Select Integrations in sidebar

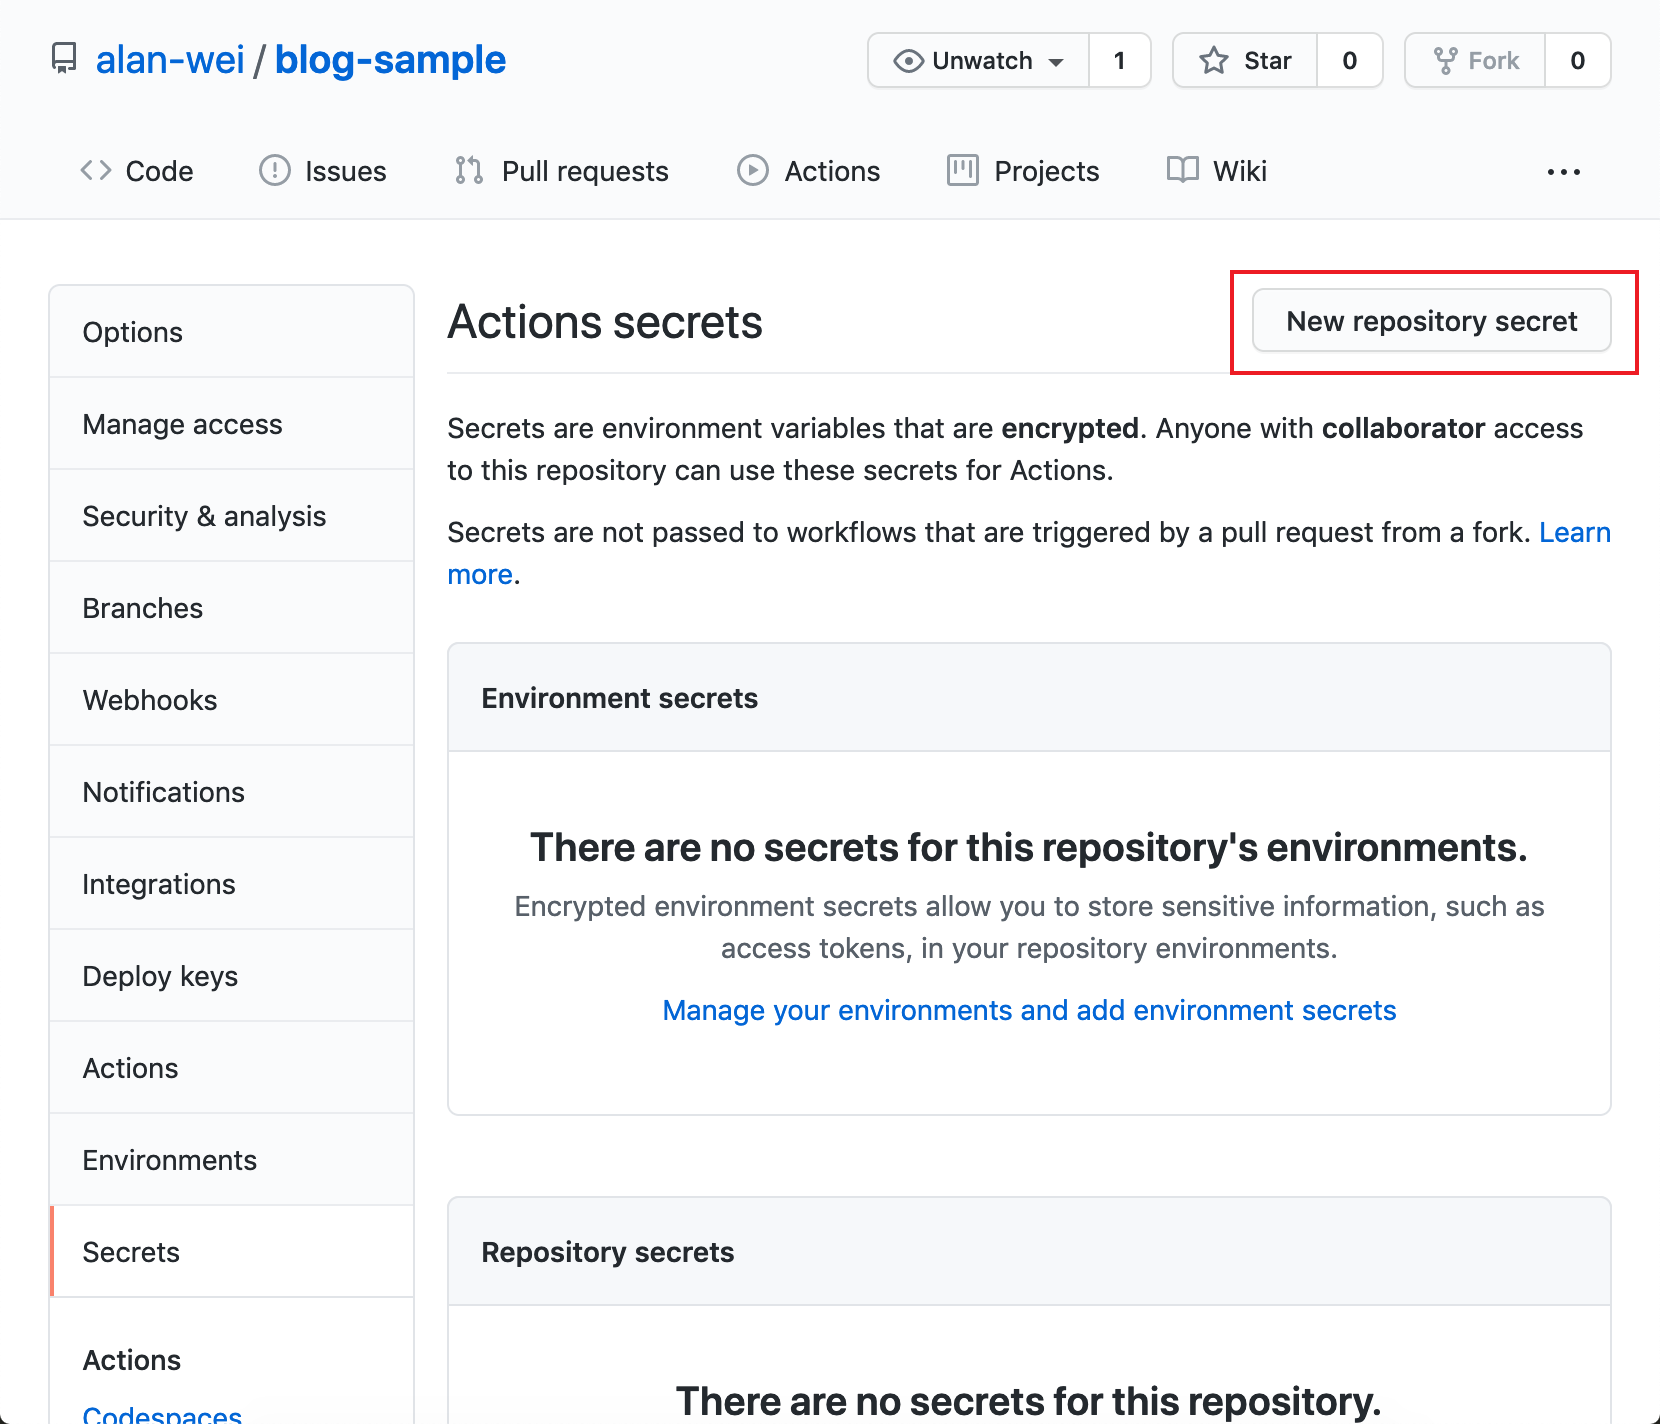(232, 884)
